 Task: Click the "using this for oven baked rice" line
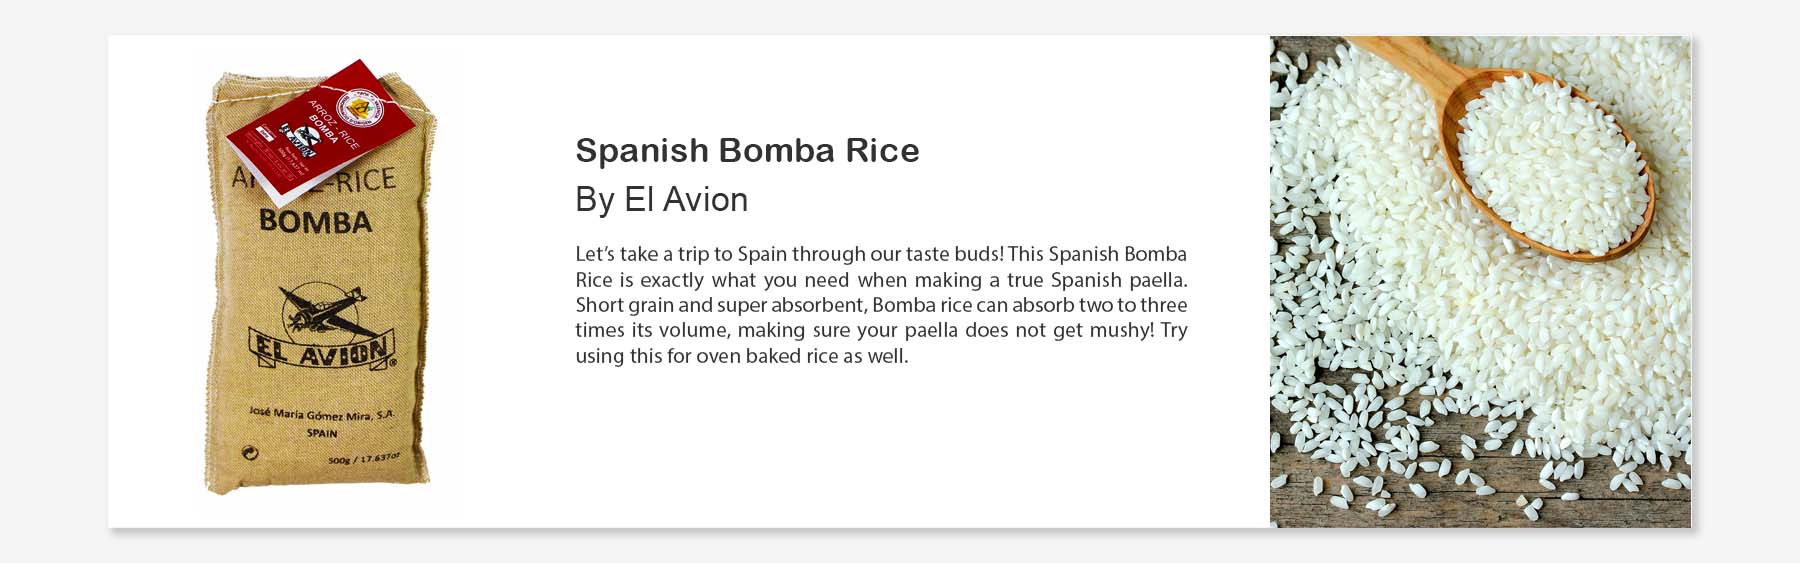741,356
